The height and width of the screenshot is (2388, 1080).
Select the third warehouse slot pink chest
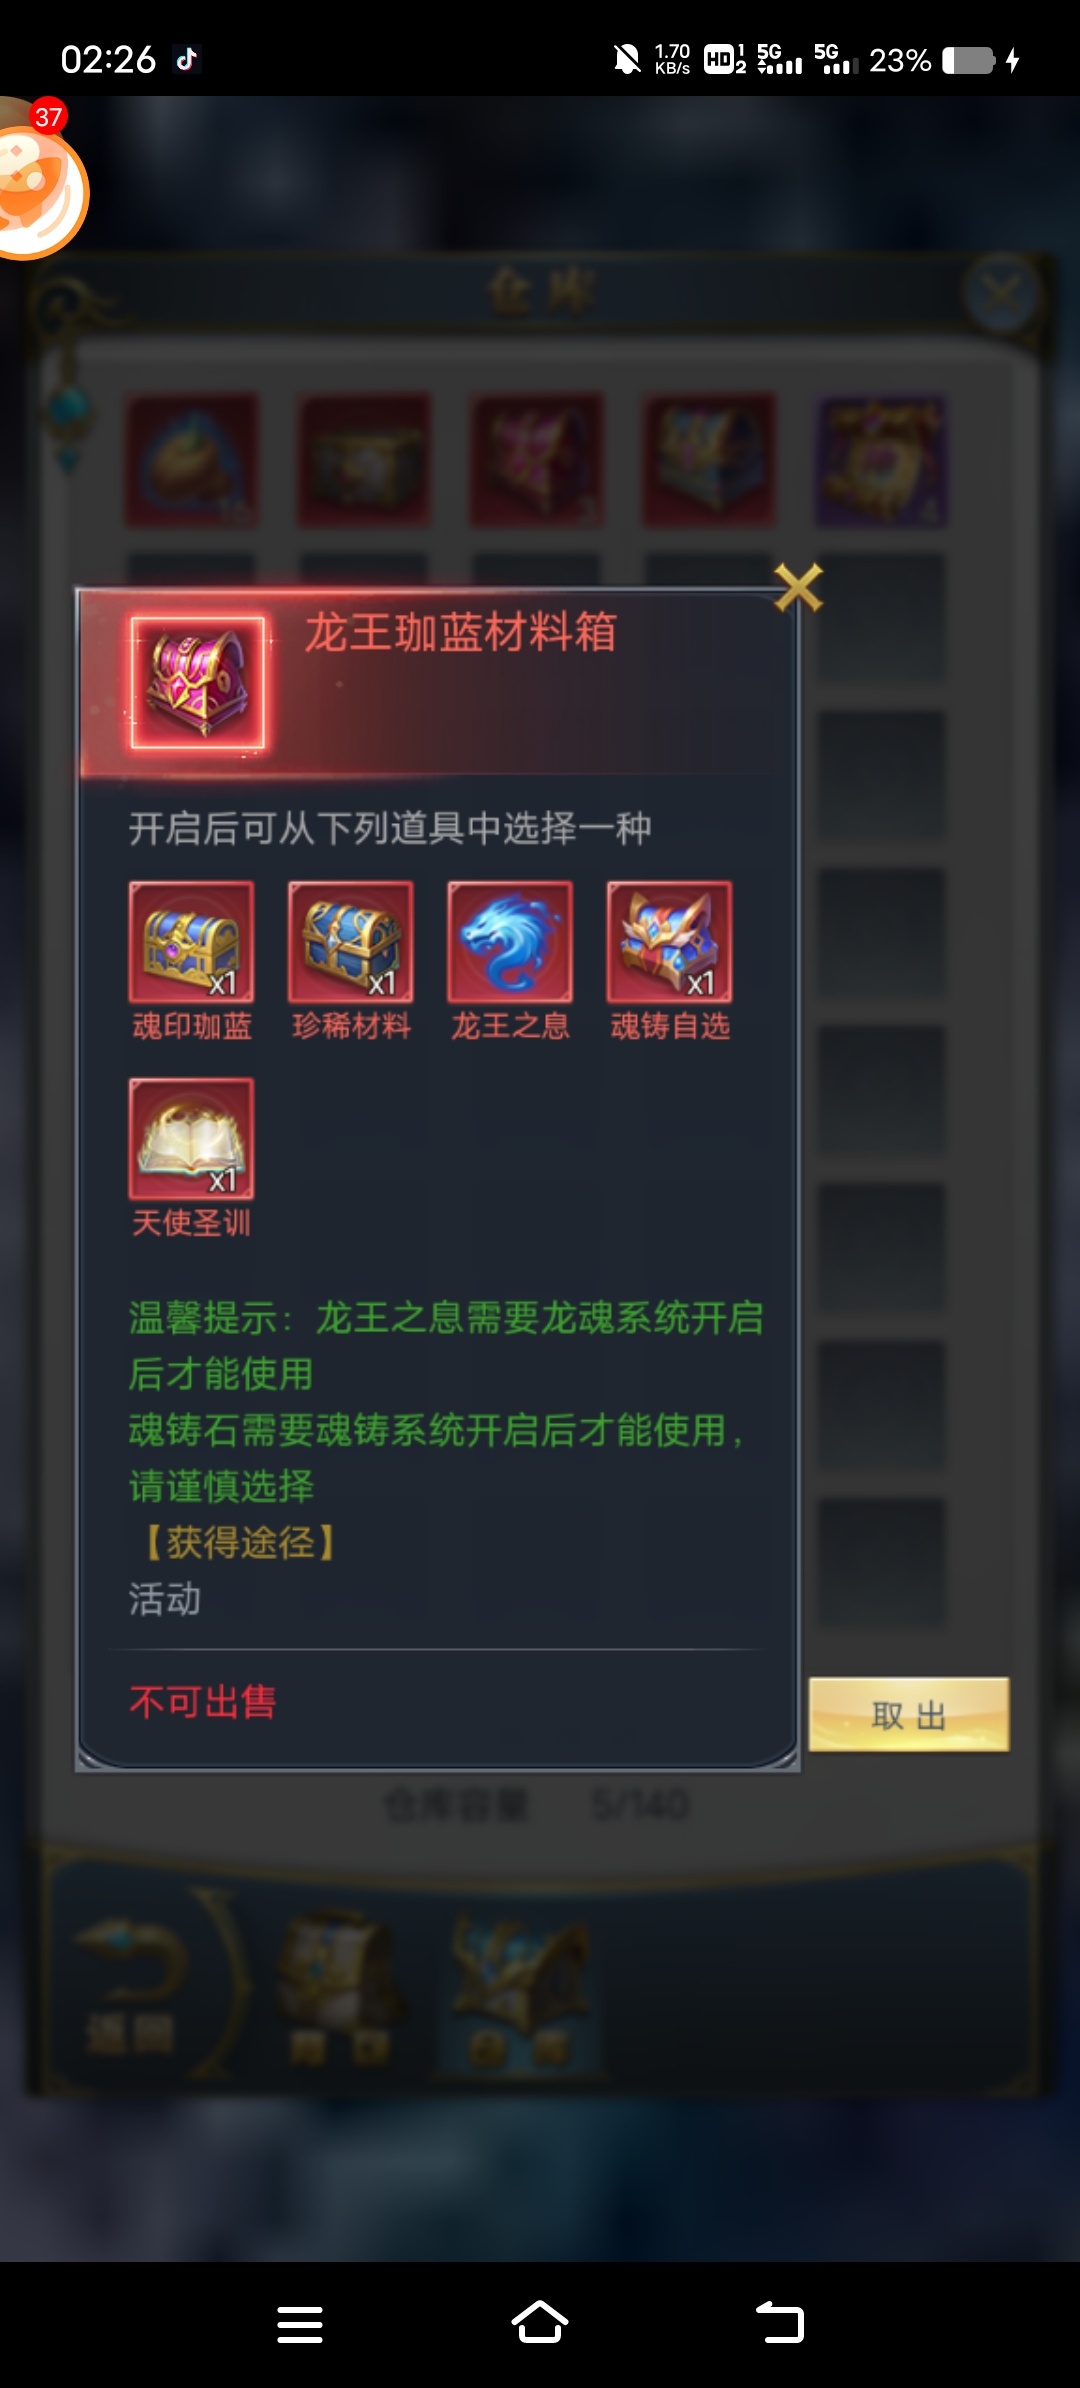(537, 460)
